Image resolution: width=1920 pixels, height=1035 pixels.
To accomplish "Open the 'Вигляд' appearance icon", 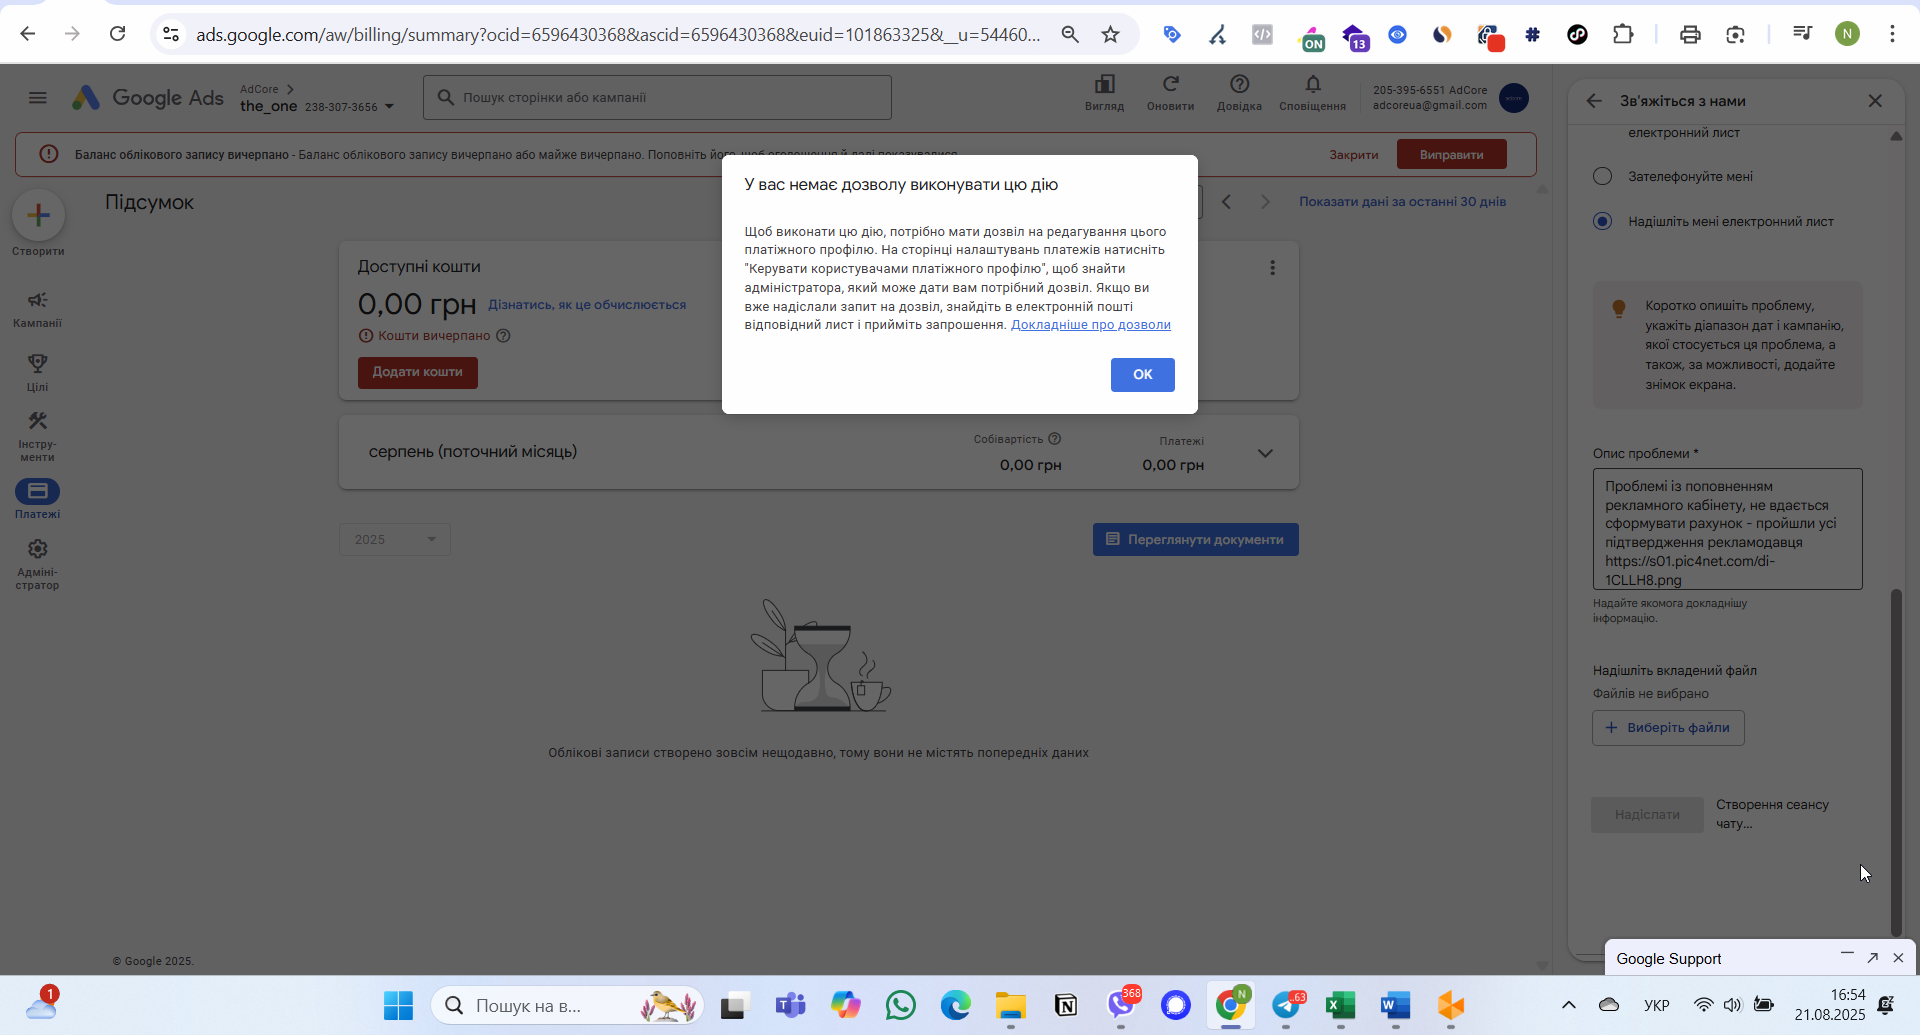I will (1104, 92).
